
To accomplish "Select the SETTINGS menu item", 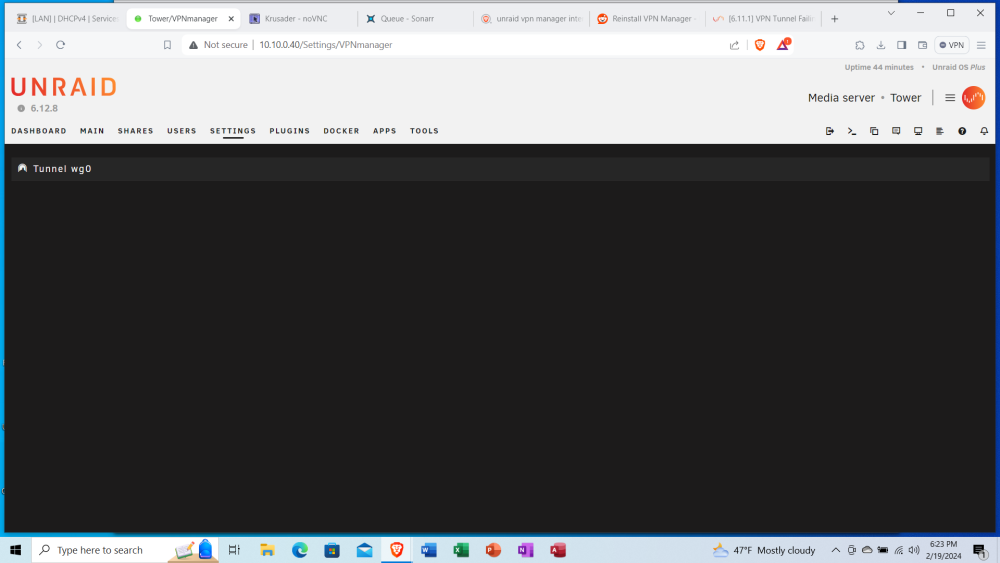I will click(x=233, y=131).
